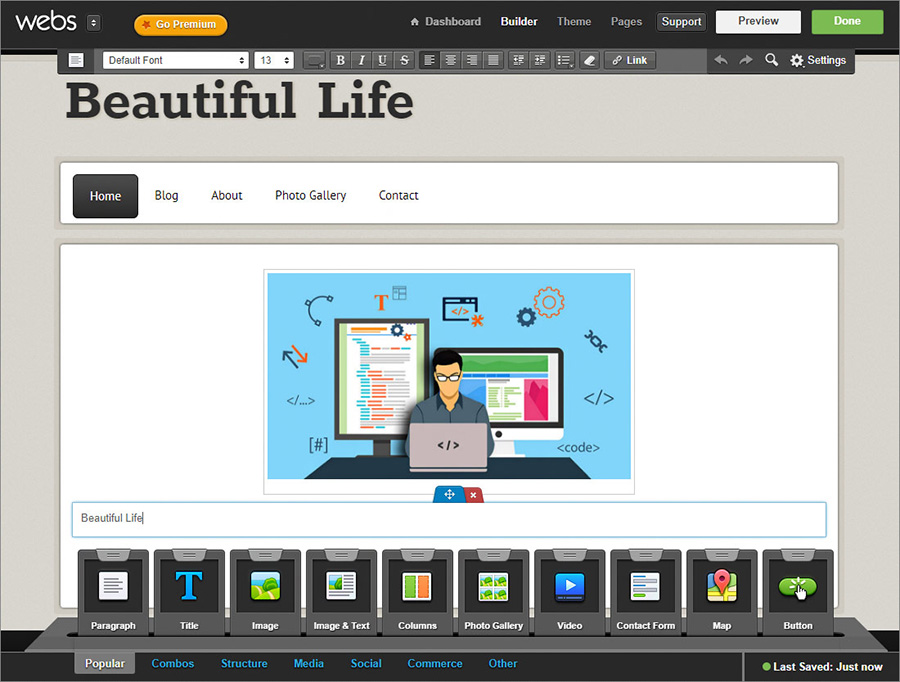This screenshot has width=900, height=682.
Task: Select the Blog navigation item
Action: [x=166, y=196]
